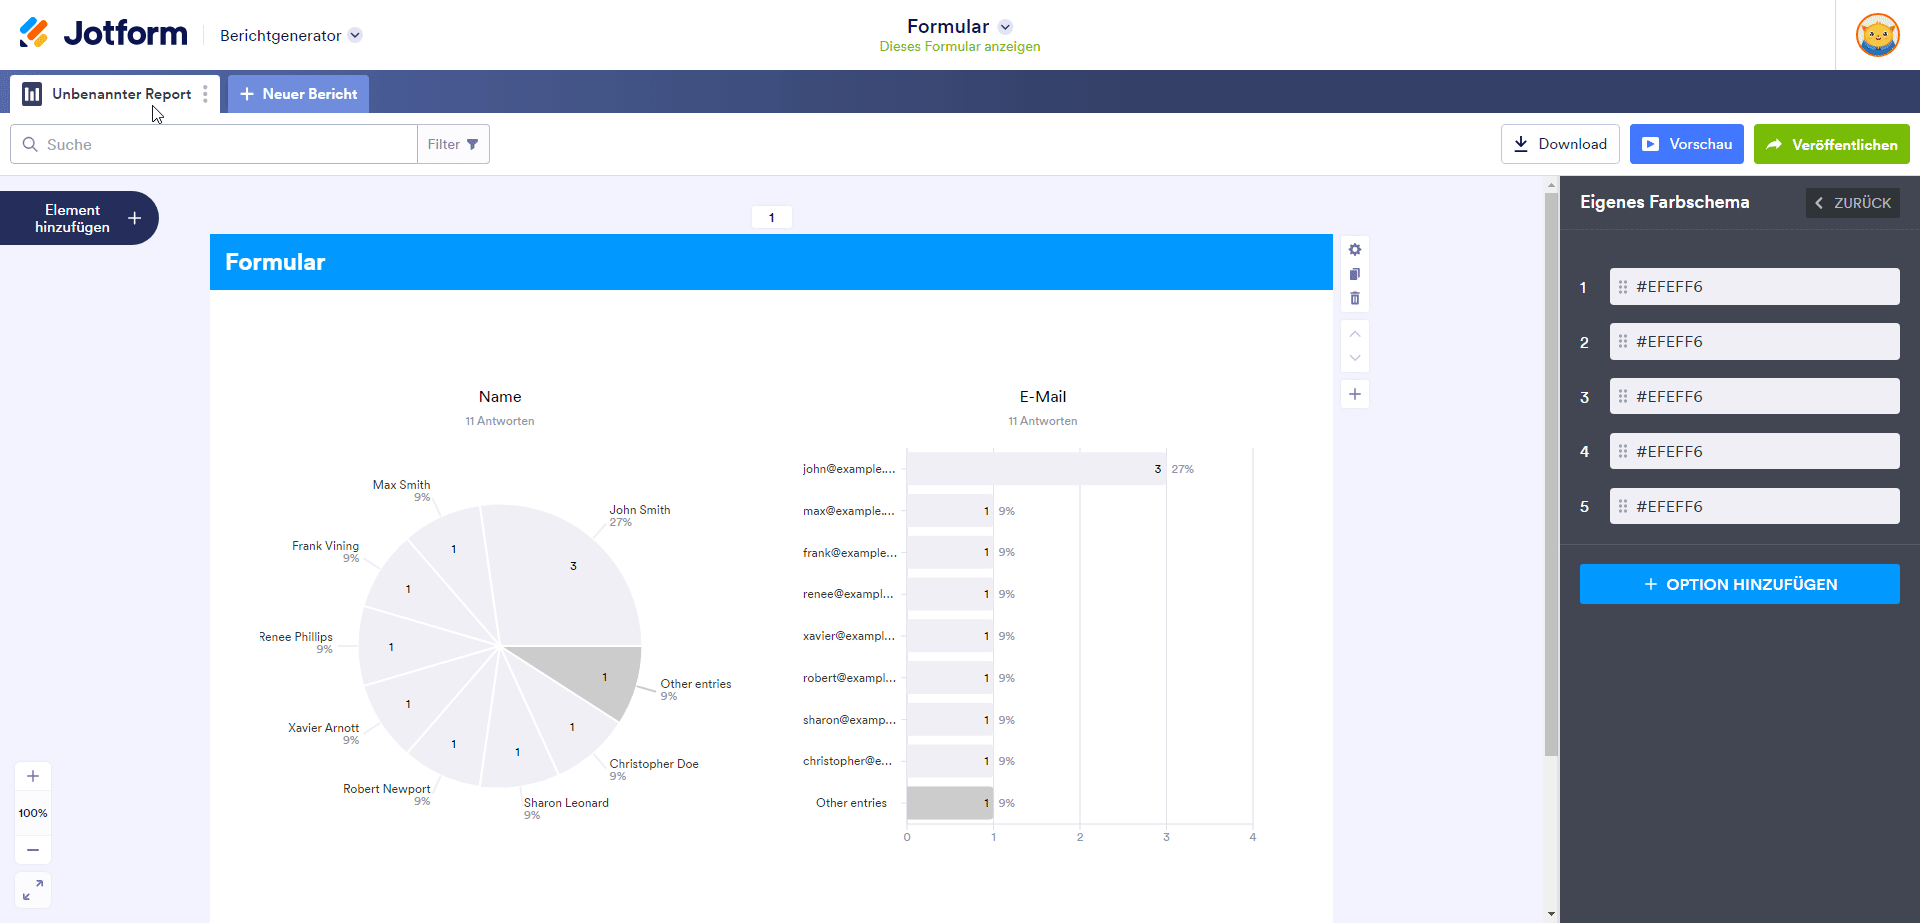Create a new tab with Neuer Bericht
Viewport: 1920px width, 923px height.
coord(299,94)
